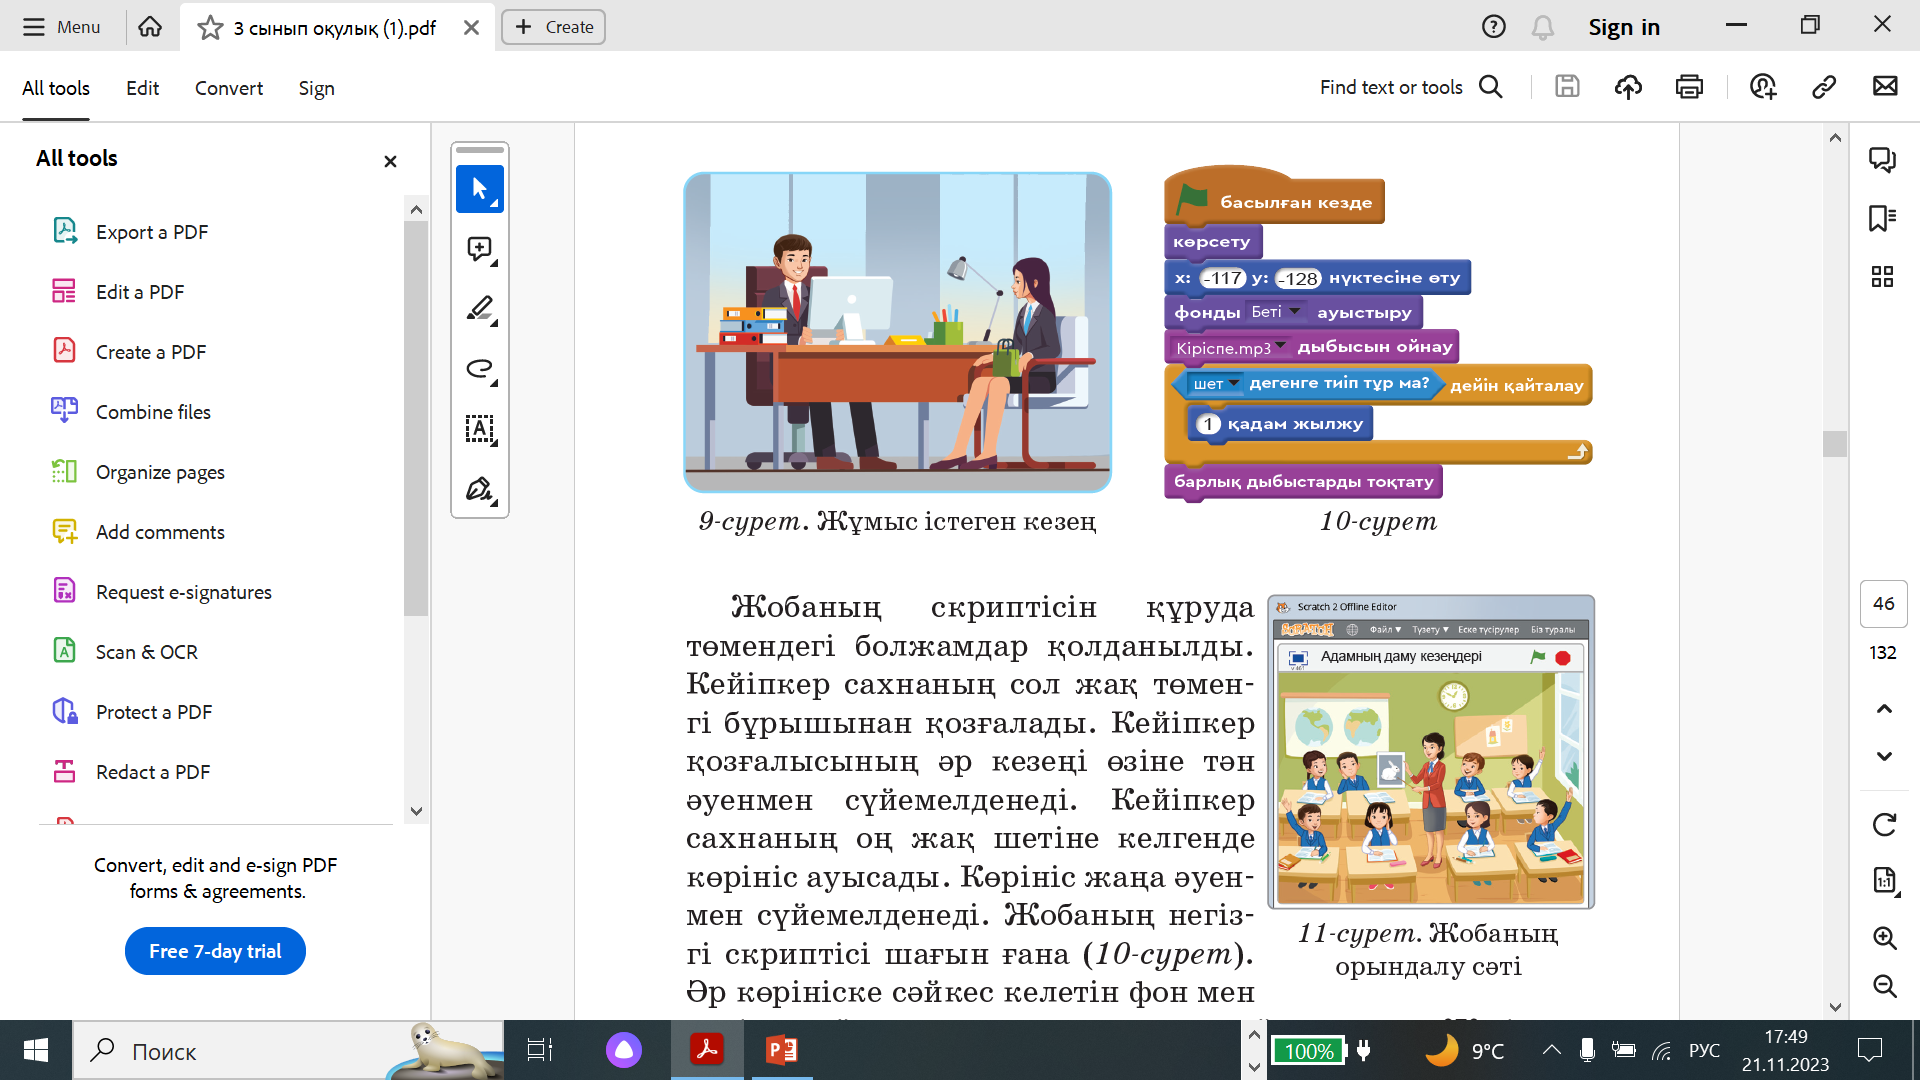1920x1080 pixels.
Task: Open the Edit menu tab
Action: 142,88
